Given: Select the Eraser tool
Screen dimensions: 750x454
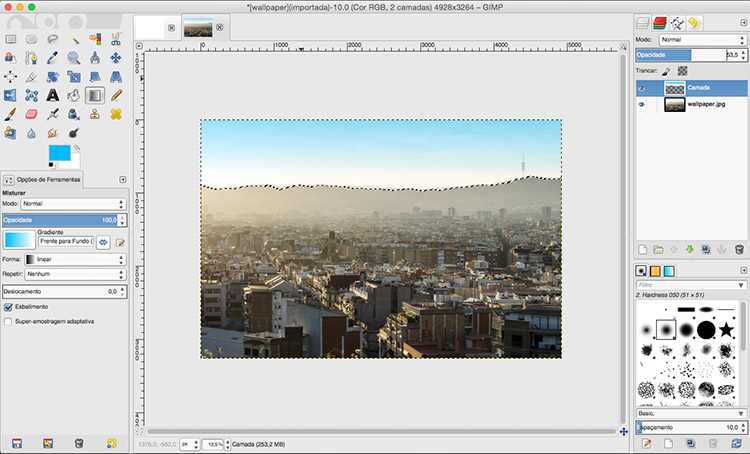Looking at the screenshot, I should [x=32, y=114].
